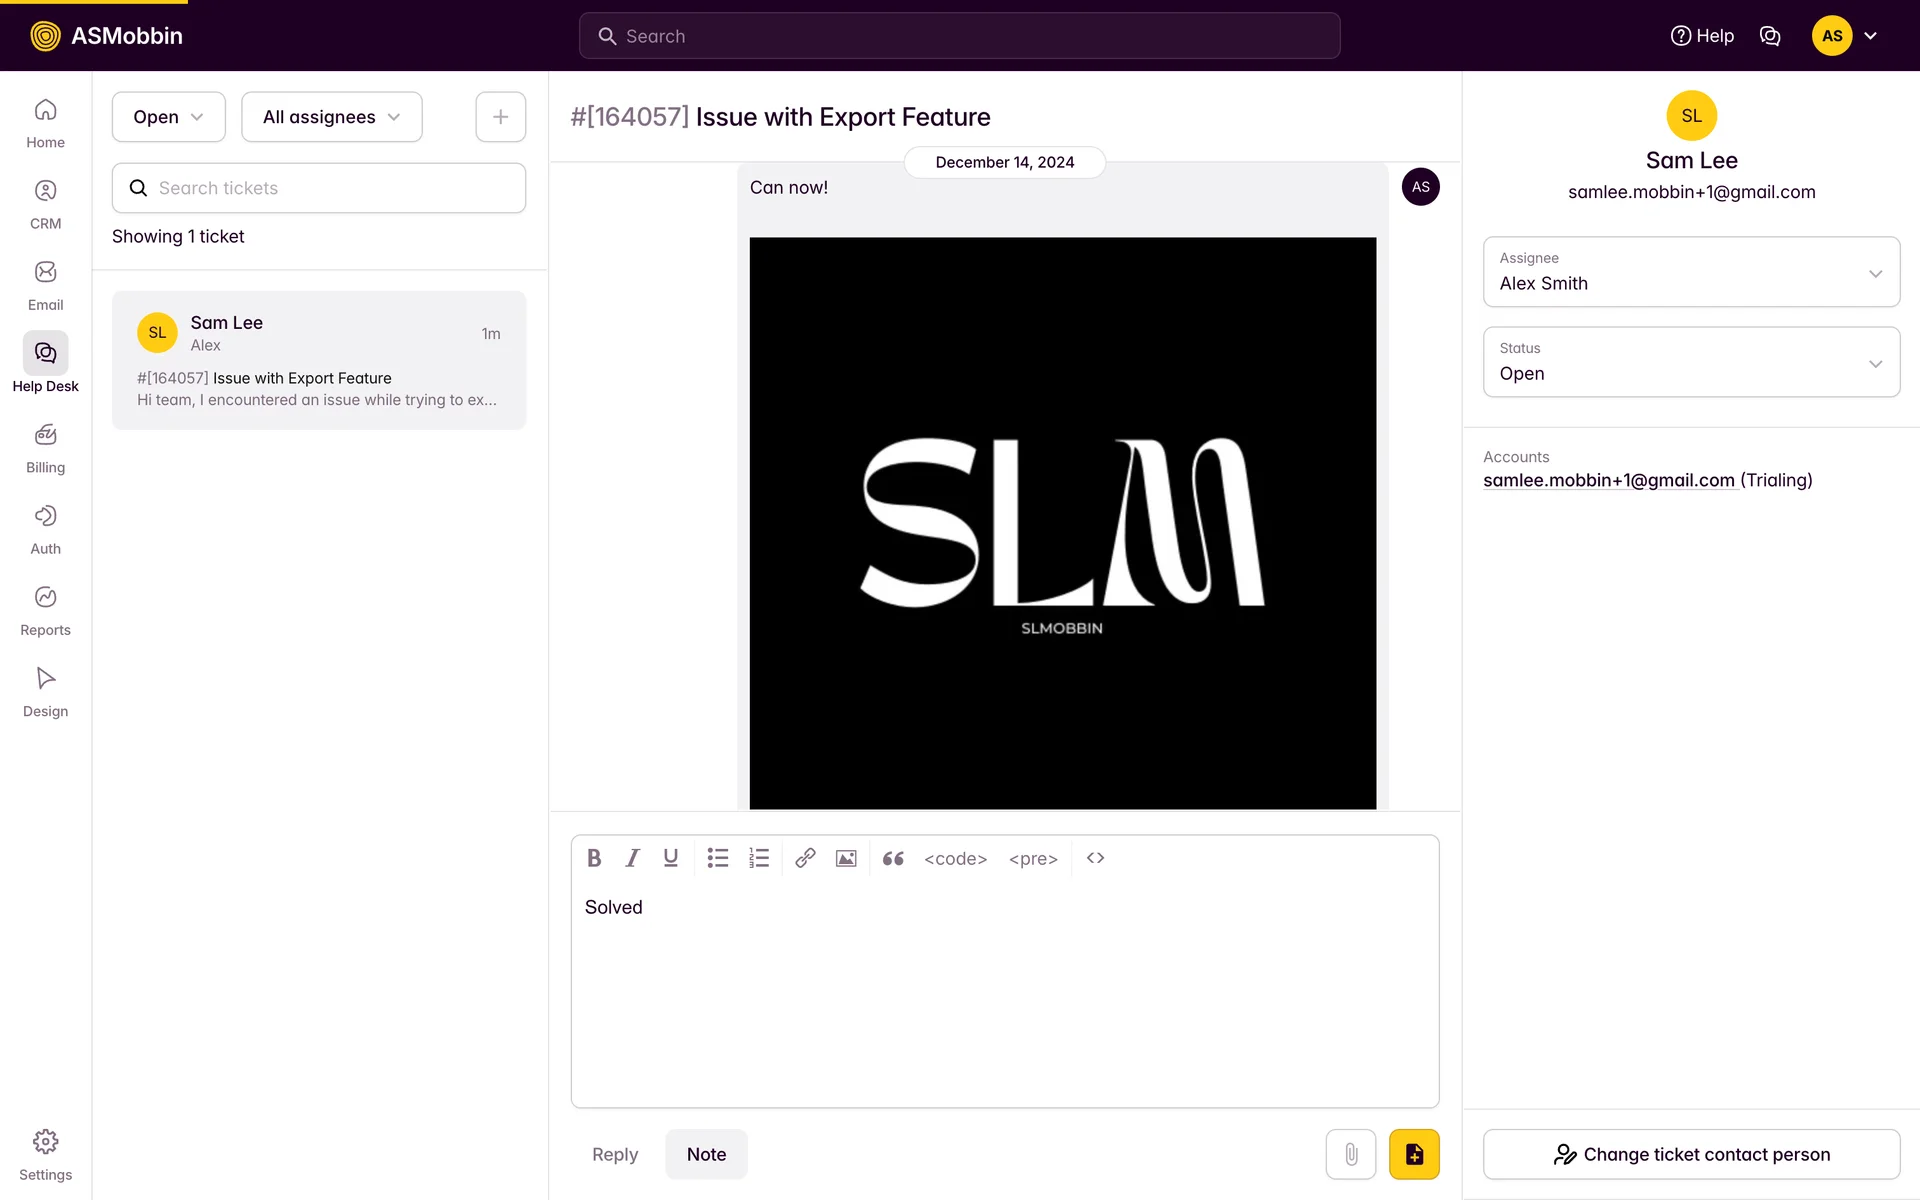Image resolution: width=1920 pixels, height=1200 pixels.
Task: Click the insert image icon
Action: (x=846, y=858)
